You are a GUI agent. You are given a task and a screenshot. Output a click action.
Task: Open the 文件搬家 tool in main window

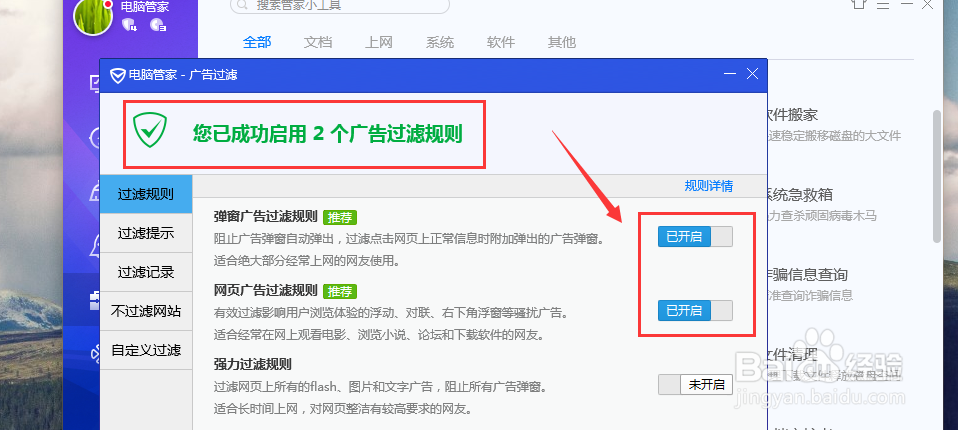[x=792, y=115]
